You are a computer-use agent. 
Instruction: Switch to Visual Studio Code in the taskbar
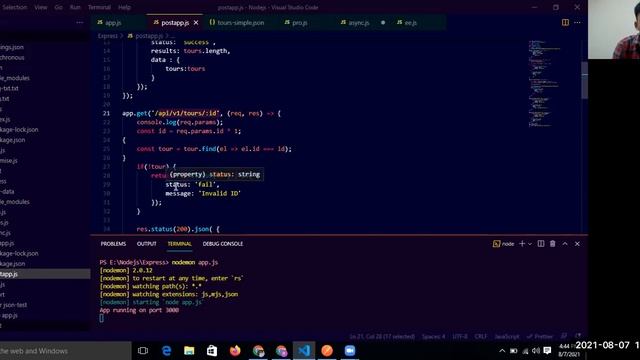pos(304,351)
